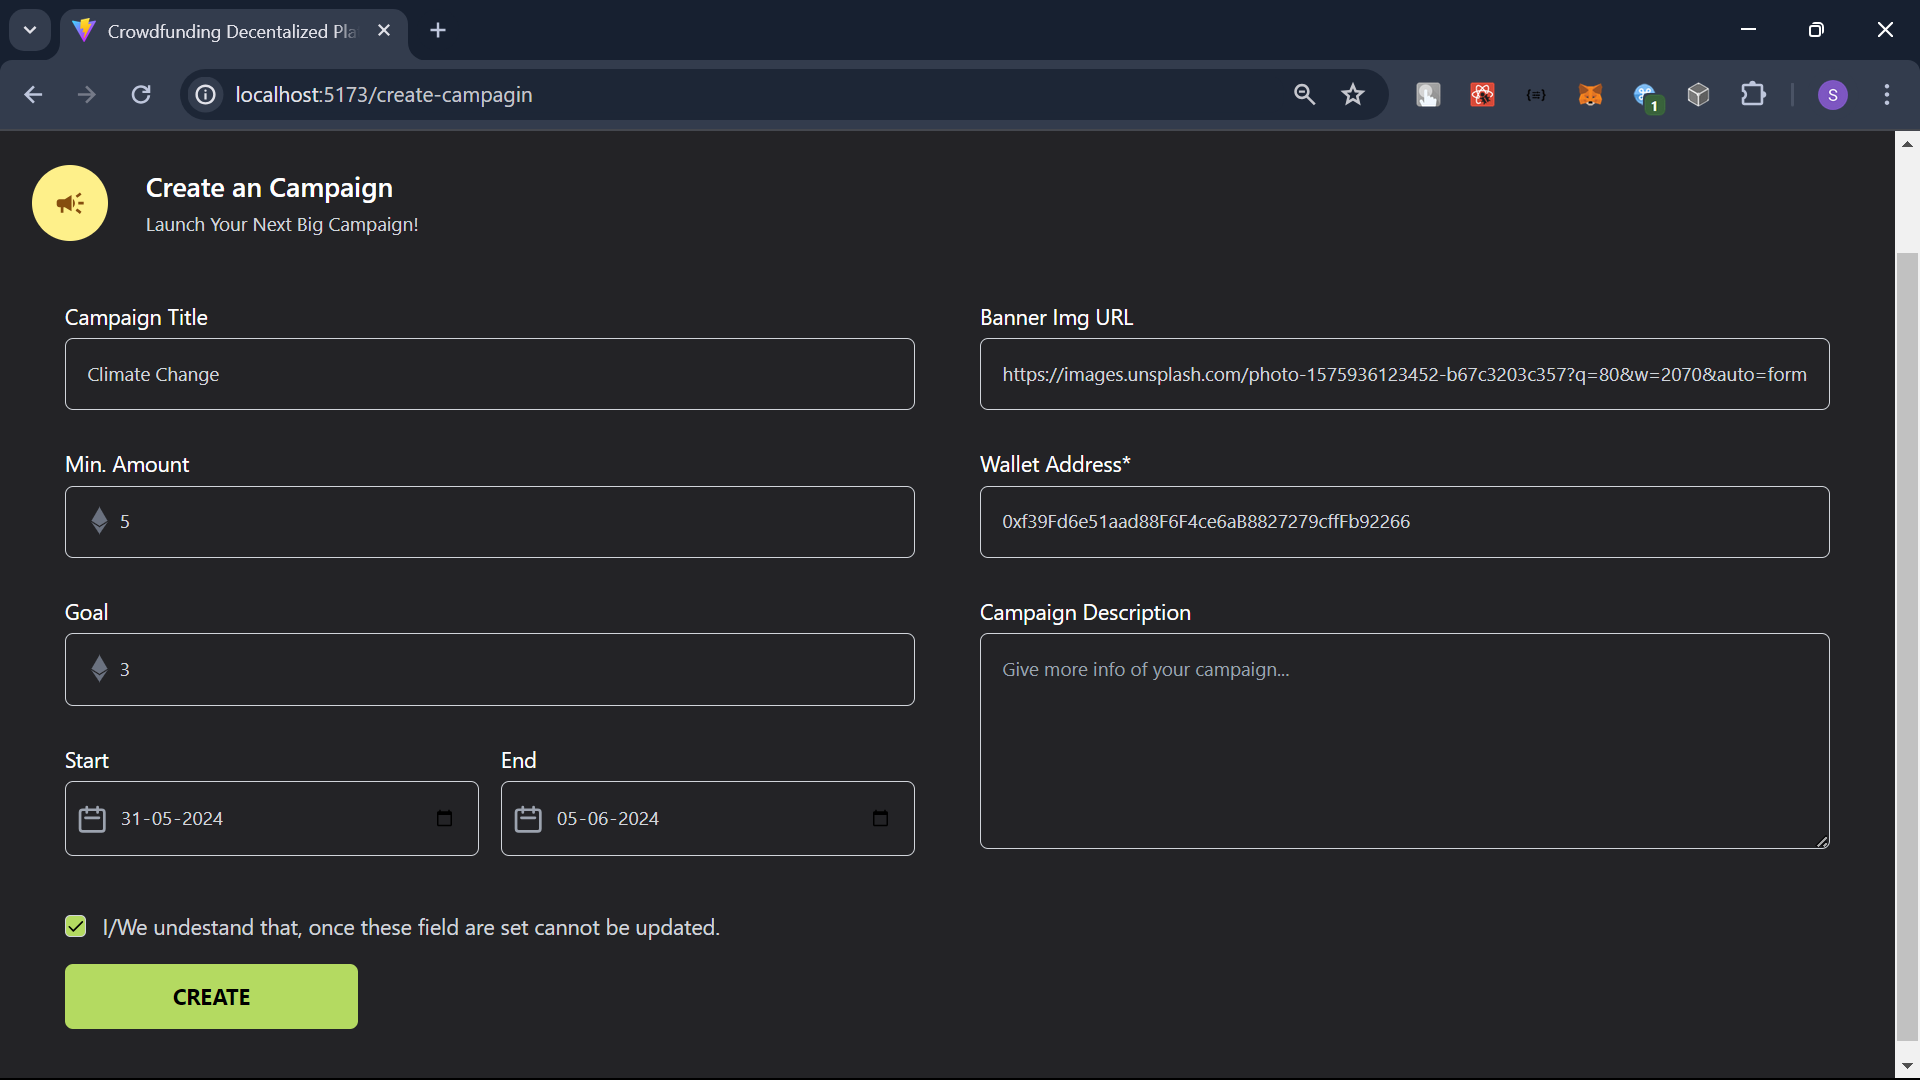This screenshot has width=1920, height=1080.
Task: Click the Ethereum icon in Min. Amount field
Action: 99,521
